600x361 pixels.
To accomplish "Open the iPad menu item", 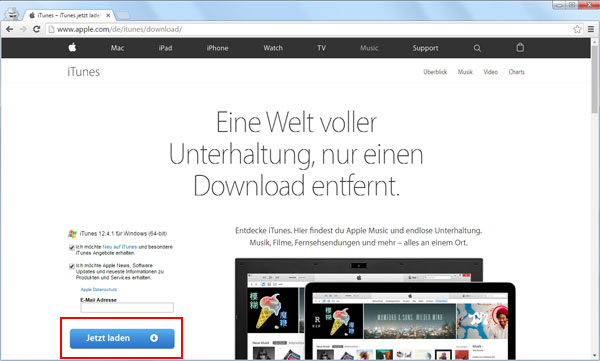I will pyautogui.click(x=165, y=48).
